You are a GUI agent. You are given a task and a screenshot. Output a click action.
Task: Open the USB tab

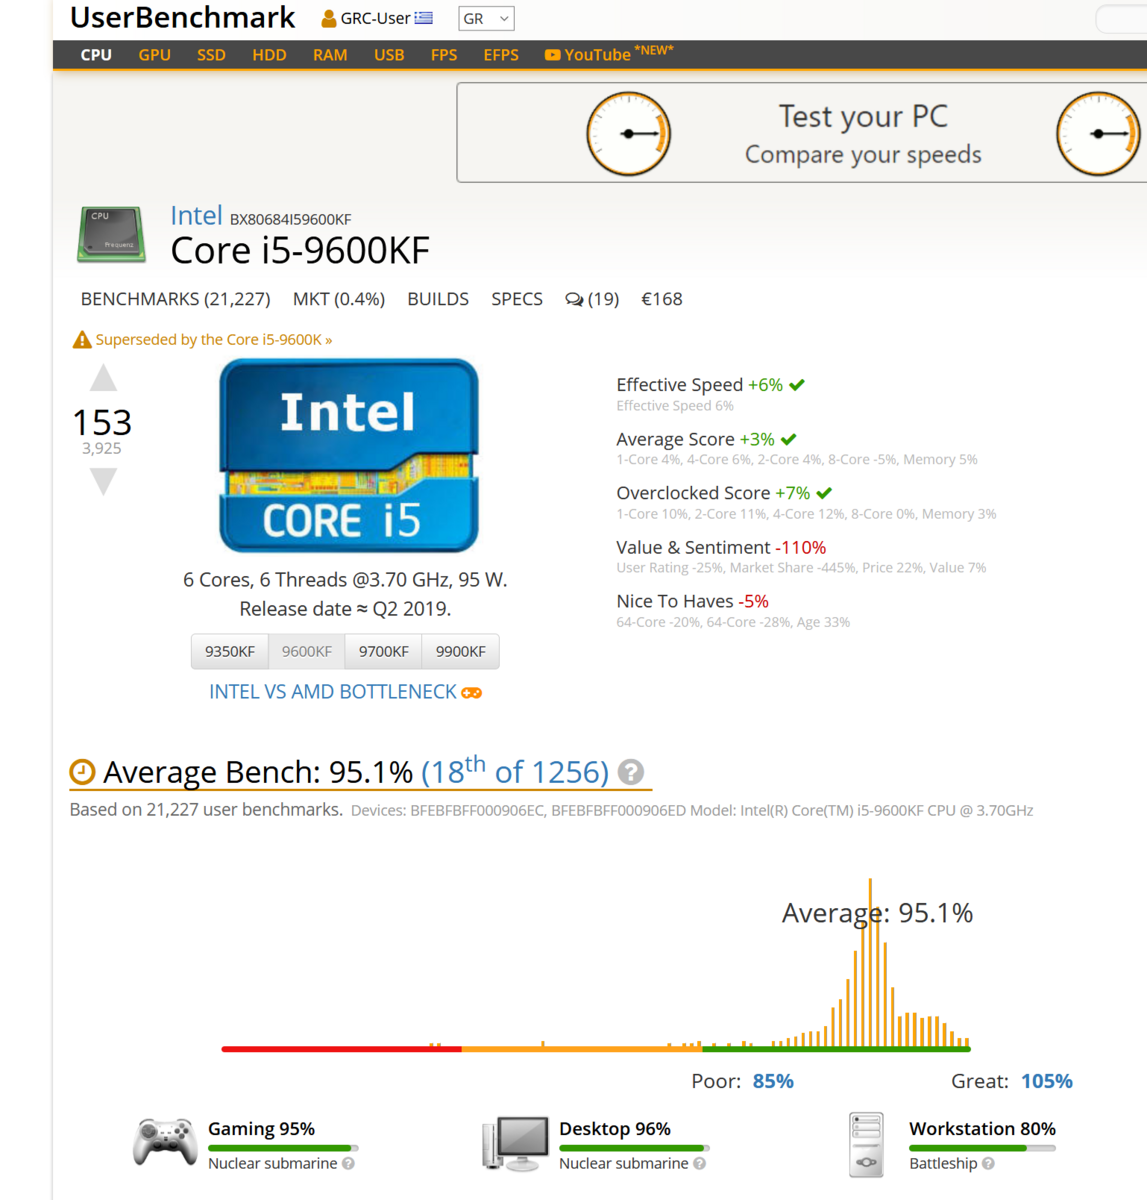pyautogui.click(x=389, y=55)
